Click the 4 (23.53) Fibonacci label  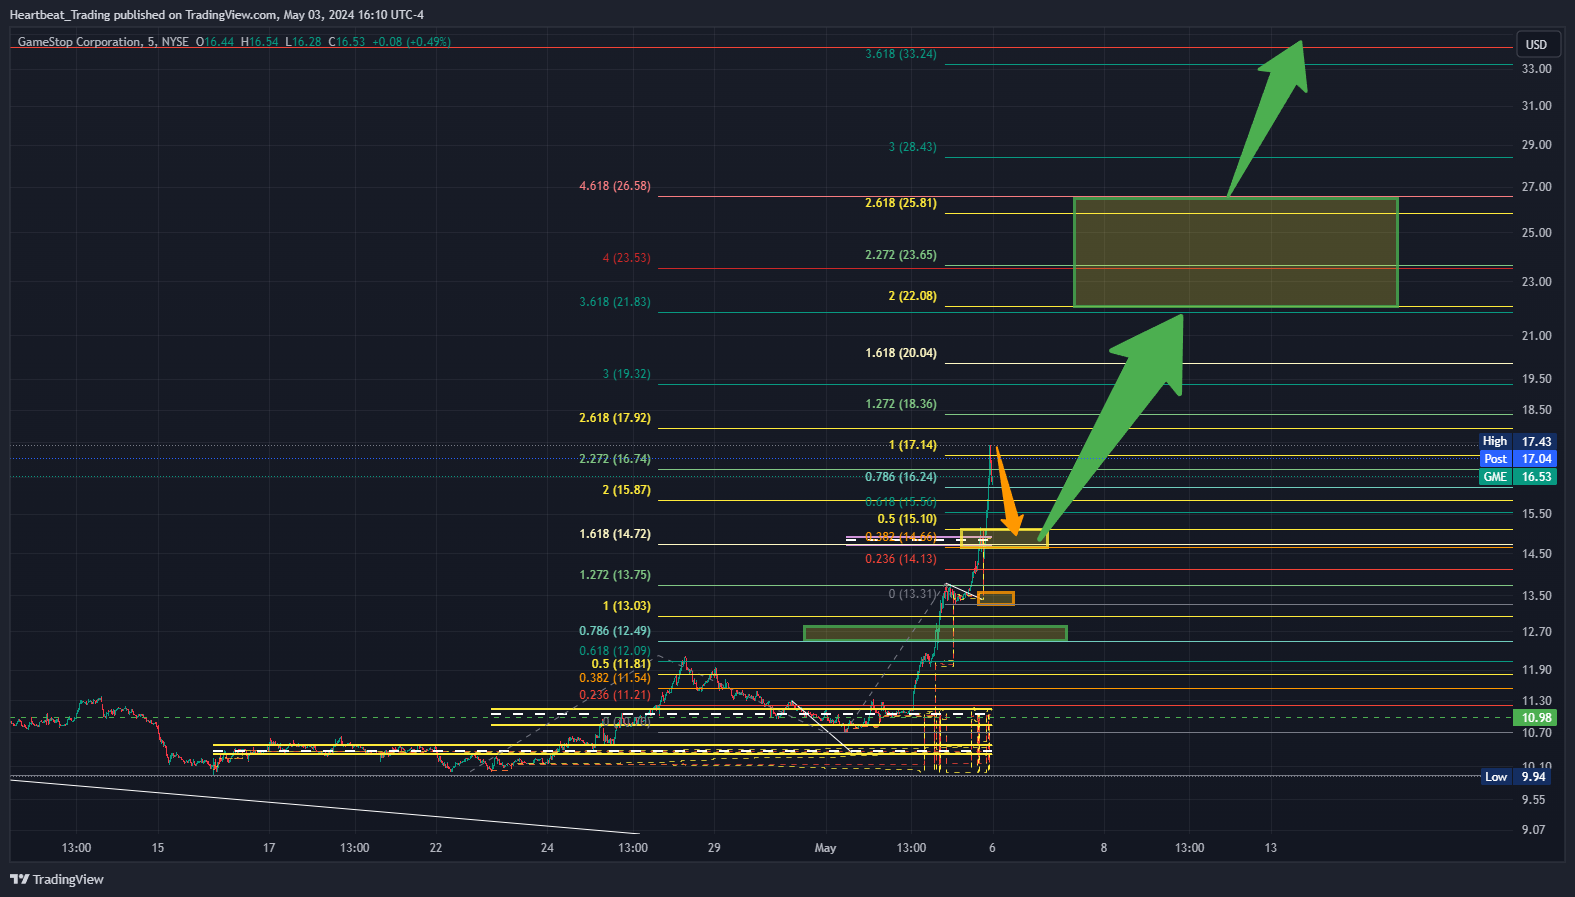626,258
